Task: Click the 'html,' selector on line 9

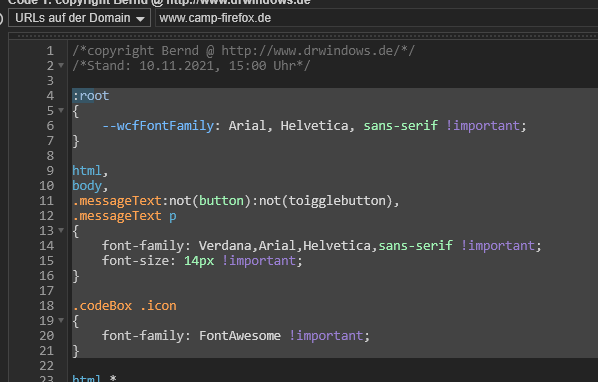Action: coord(90,171)
